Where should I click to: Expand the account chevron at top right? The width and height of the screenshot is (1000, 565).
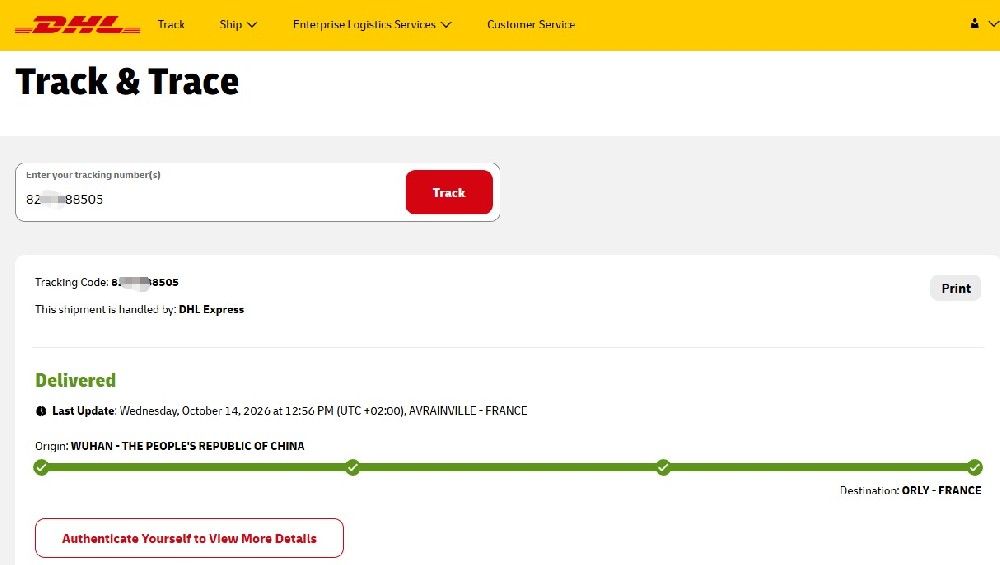tap(994, 24)
